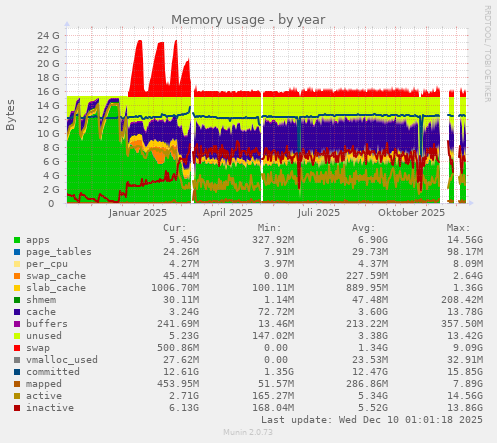
Task: Click the 'Last update' timestamp line
Action: pos(372,420)
